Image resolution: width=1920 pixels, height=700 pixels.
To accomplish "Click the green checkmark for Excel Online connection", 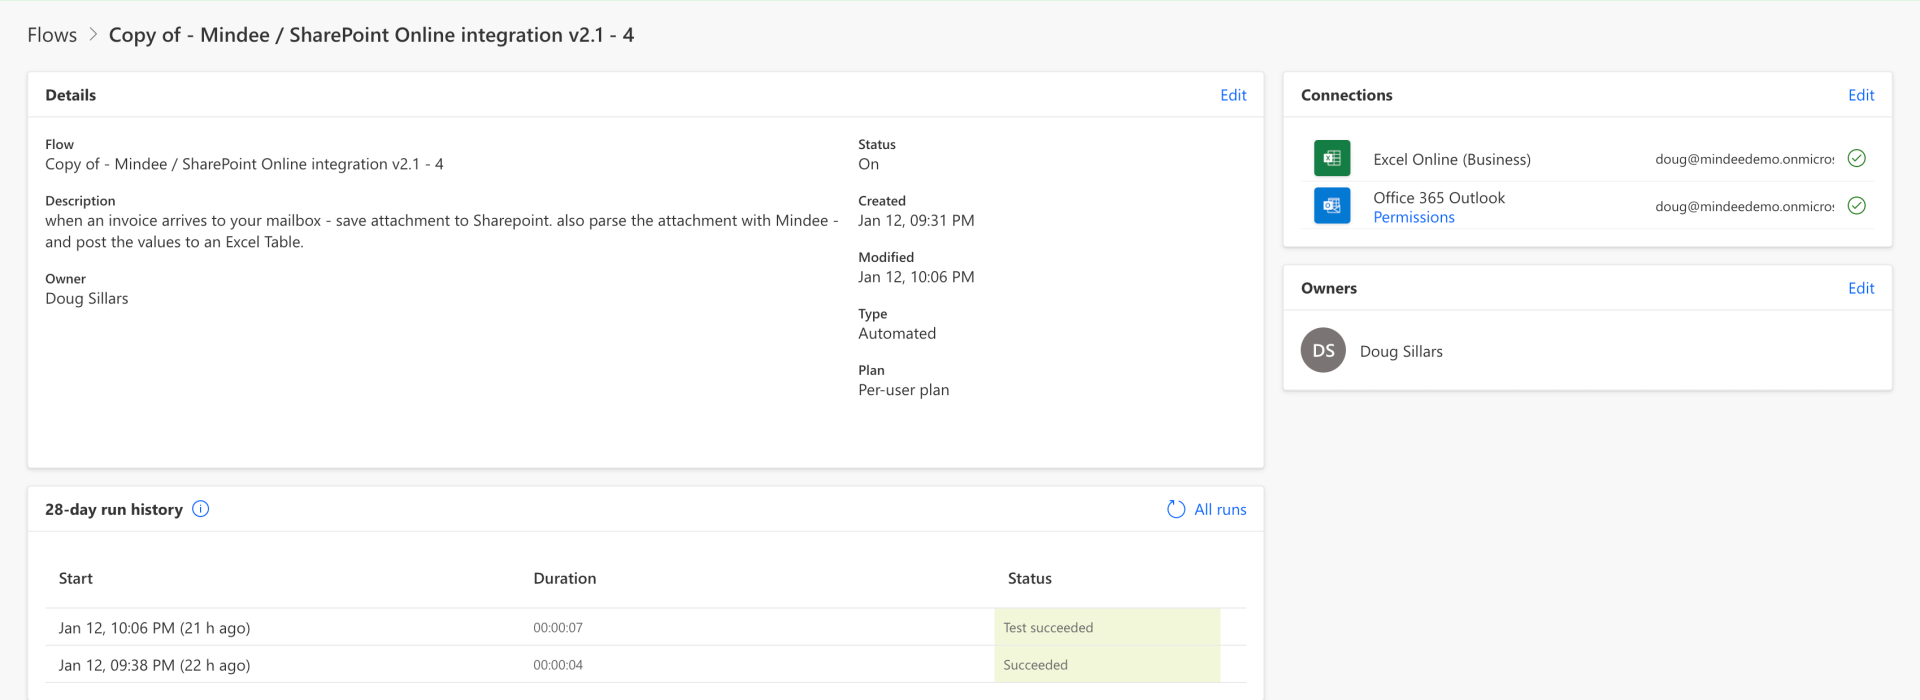I will click(x=1857, y=158).
